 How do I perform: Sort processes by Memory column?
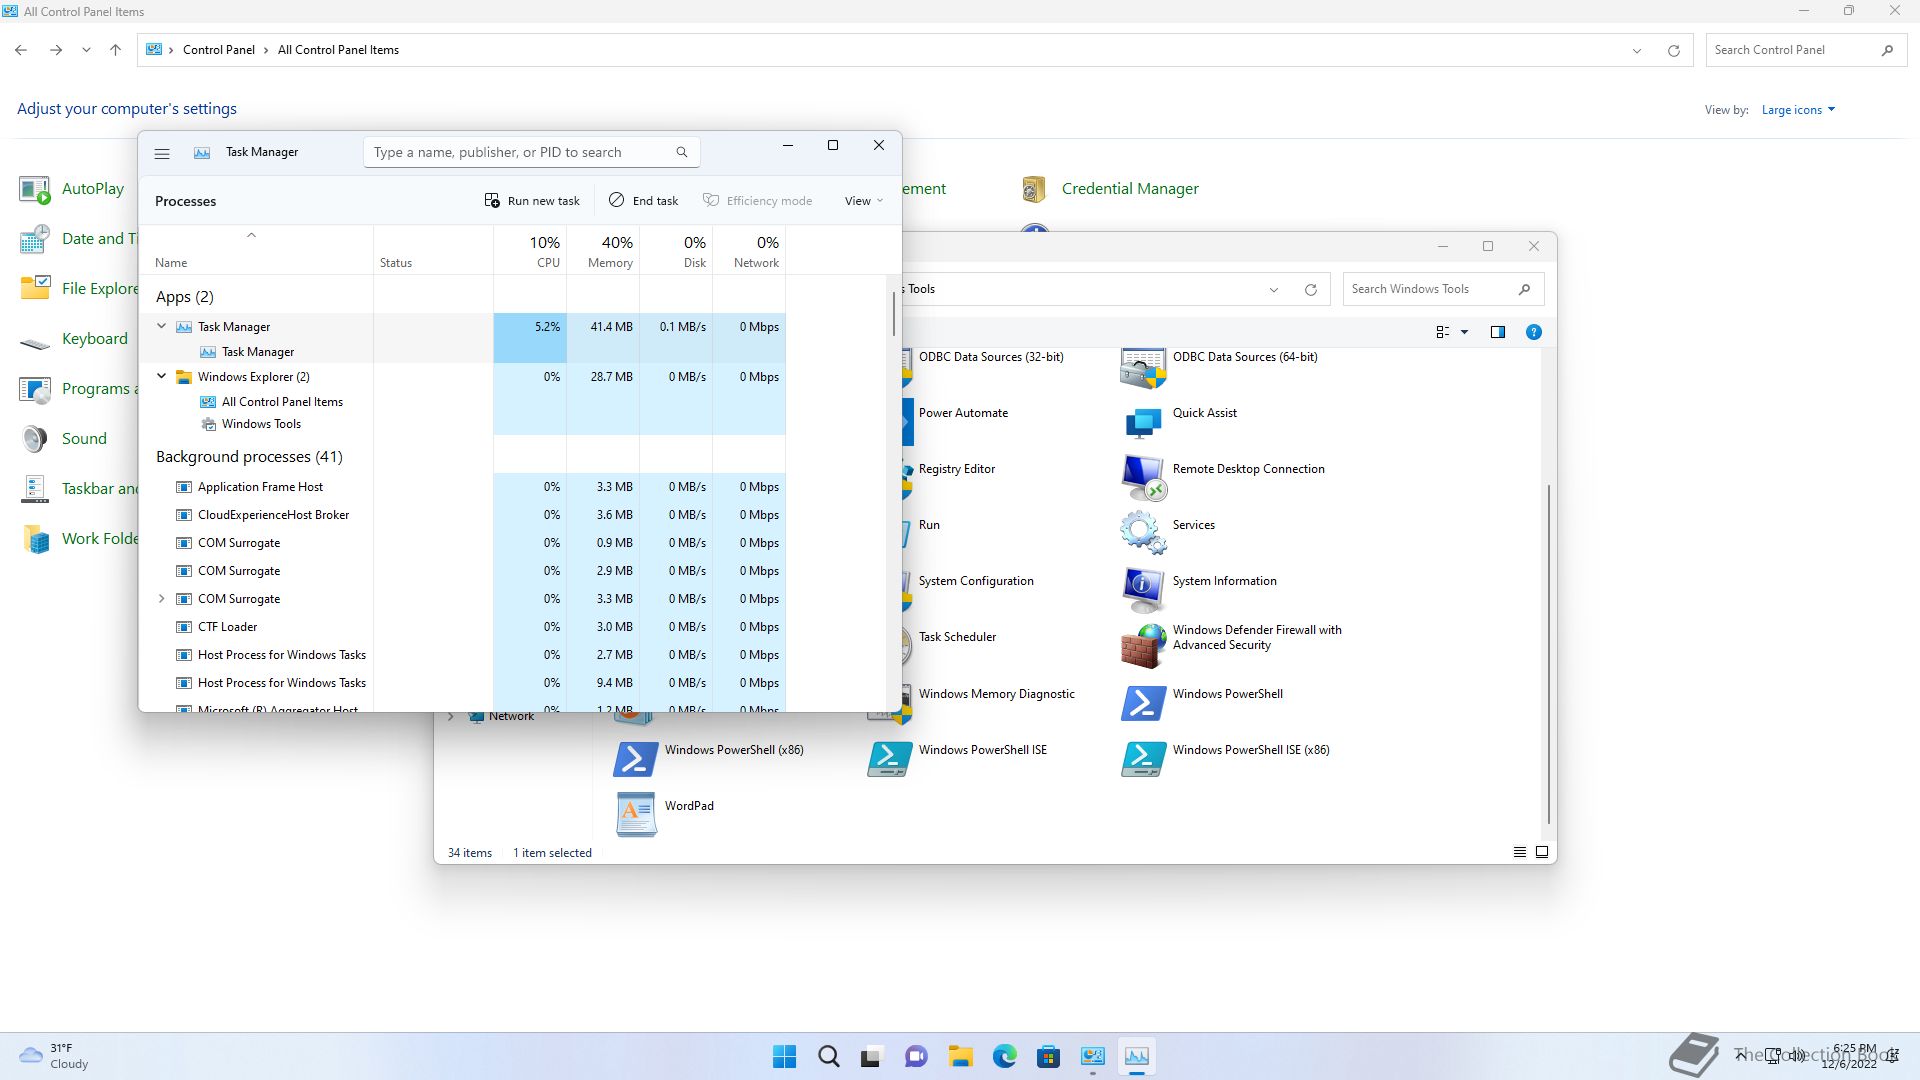tap(603, 250)
